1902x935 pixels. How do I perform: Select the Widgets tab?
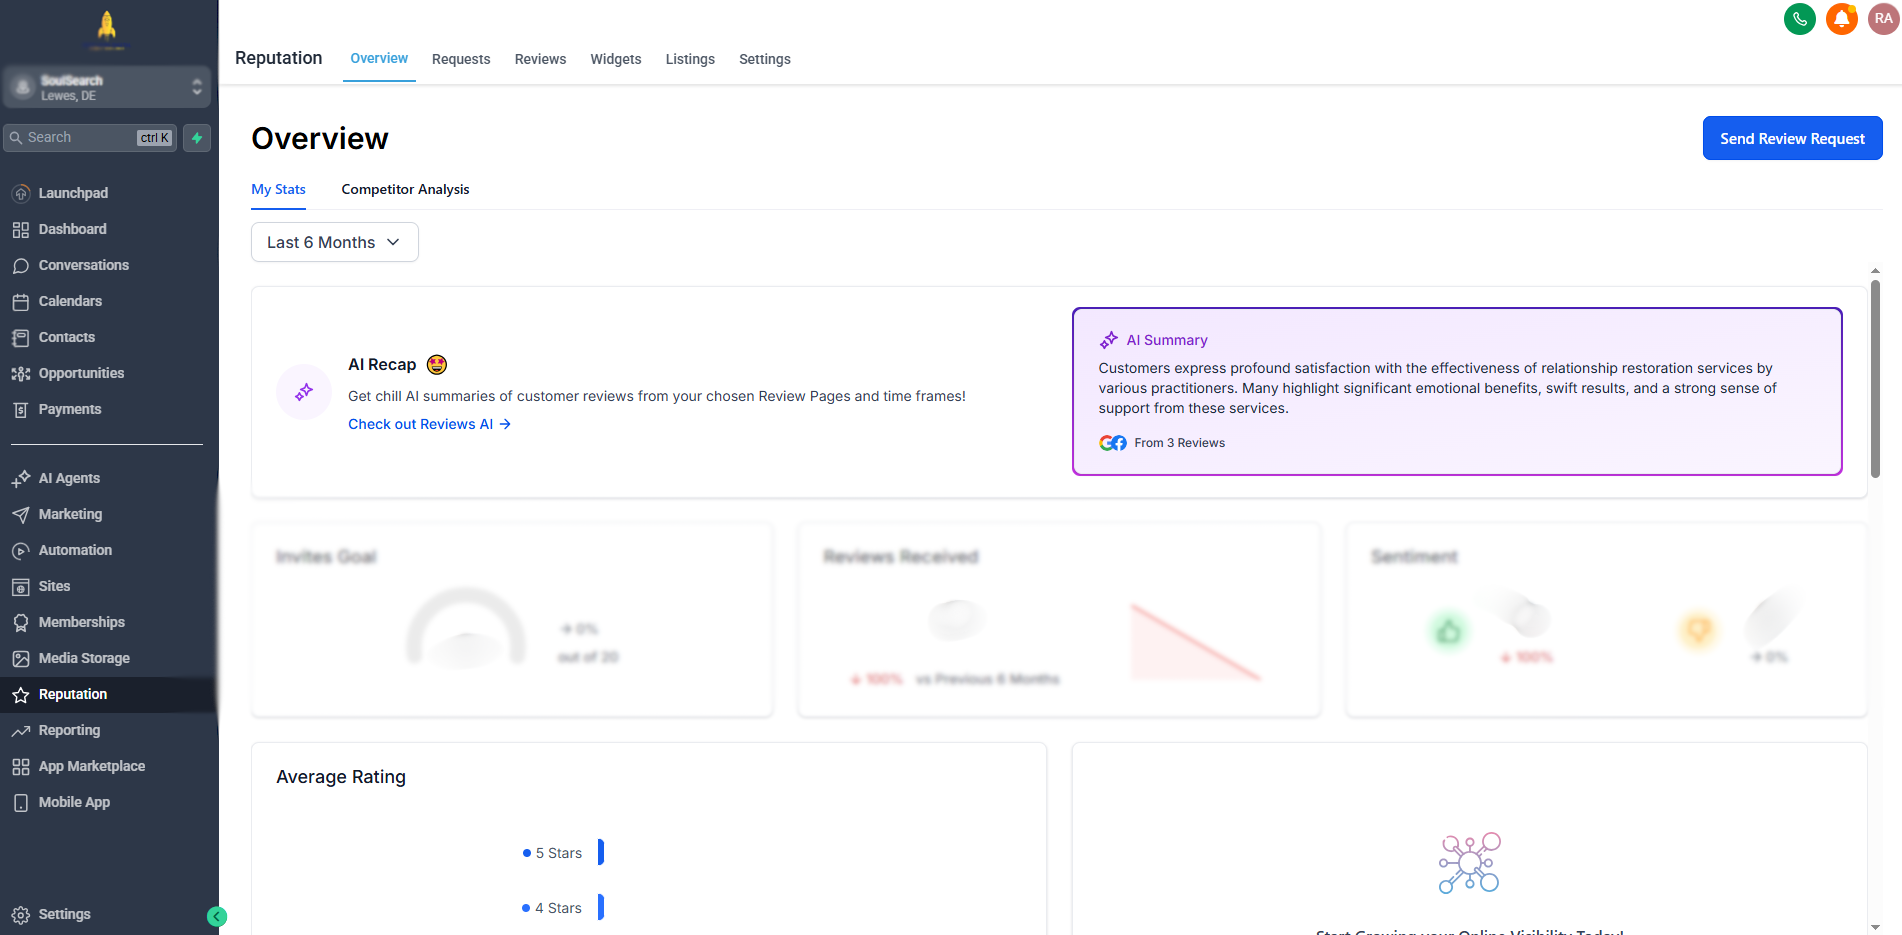pyautogui.click(x=615, y=59)
